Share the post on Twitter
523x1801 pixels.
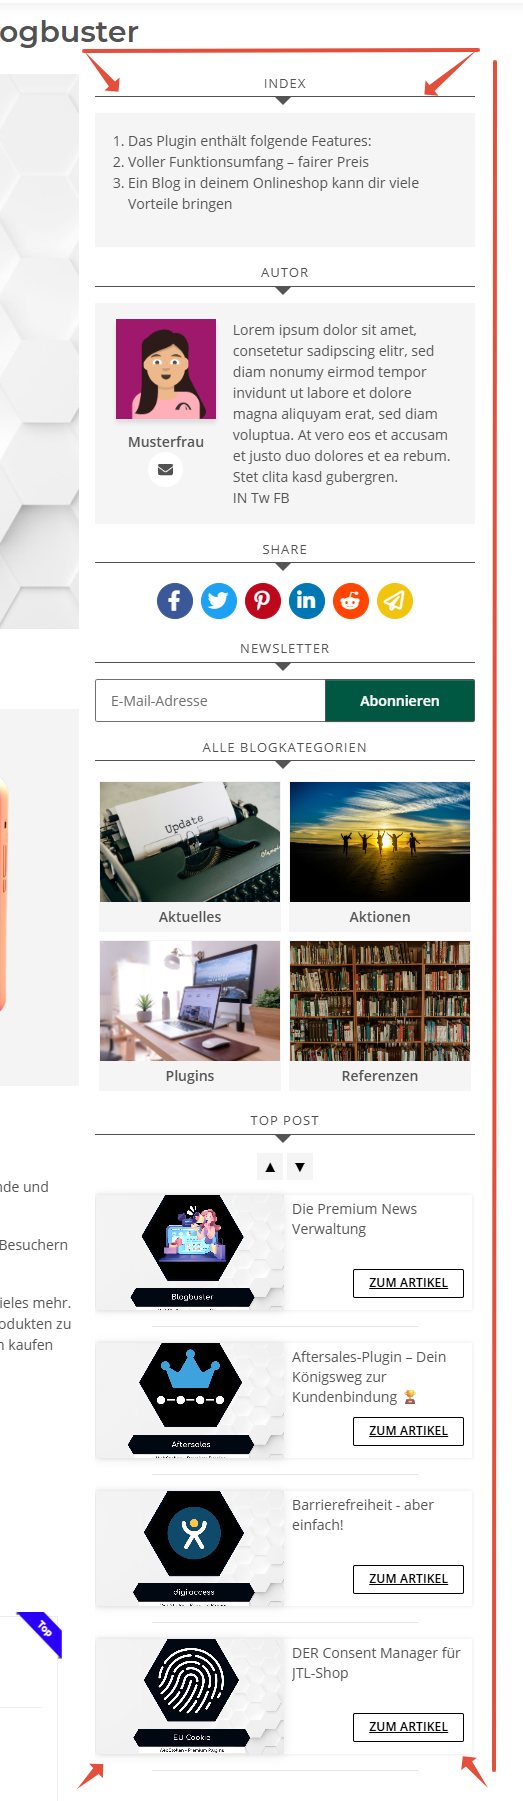point(218,601)
